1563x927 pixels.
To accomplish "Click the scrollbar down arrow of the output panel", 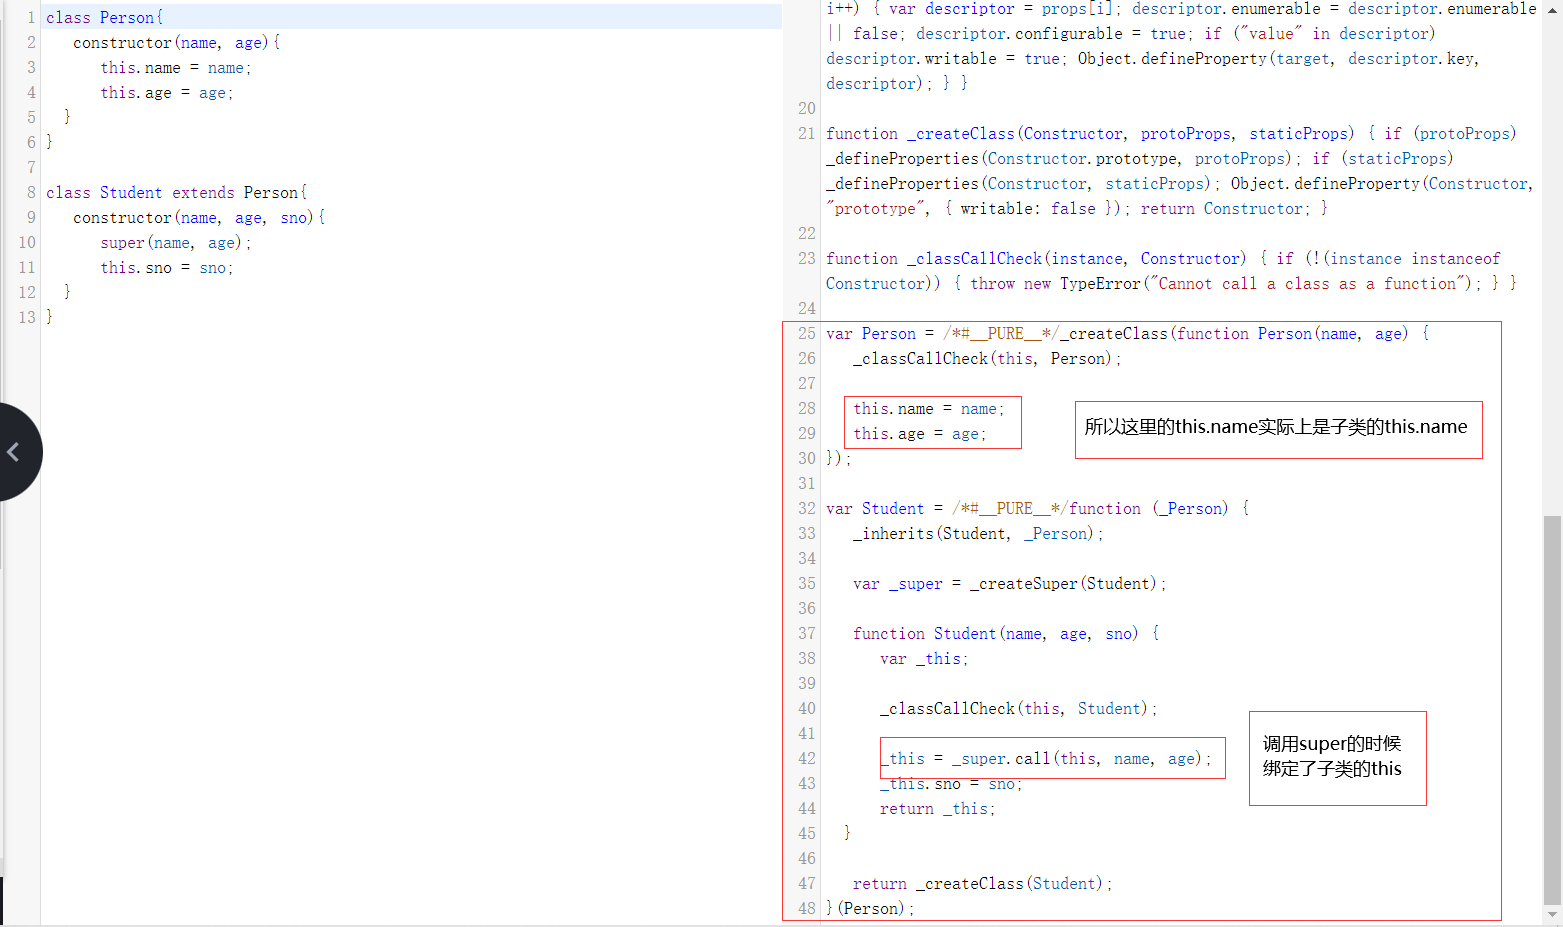I will [x=1552, y=915].
